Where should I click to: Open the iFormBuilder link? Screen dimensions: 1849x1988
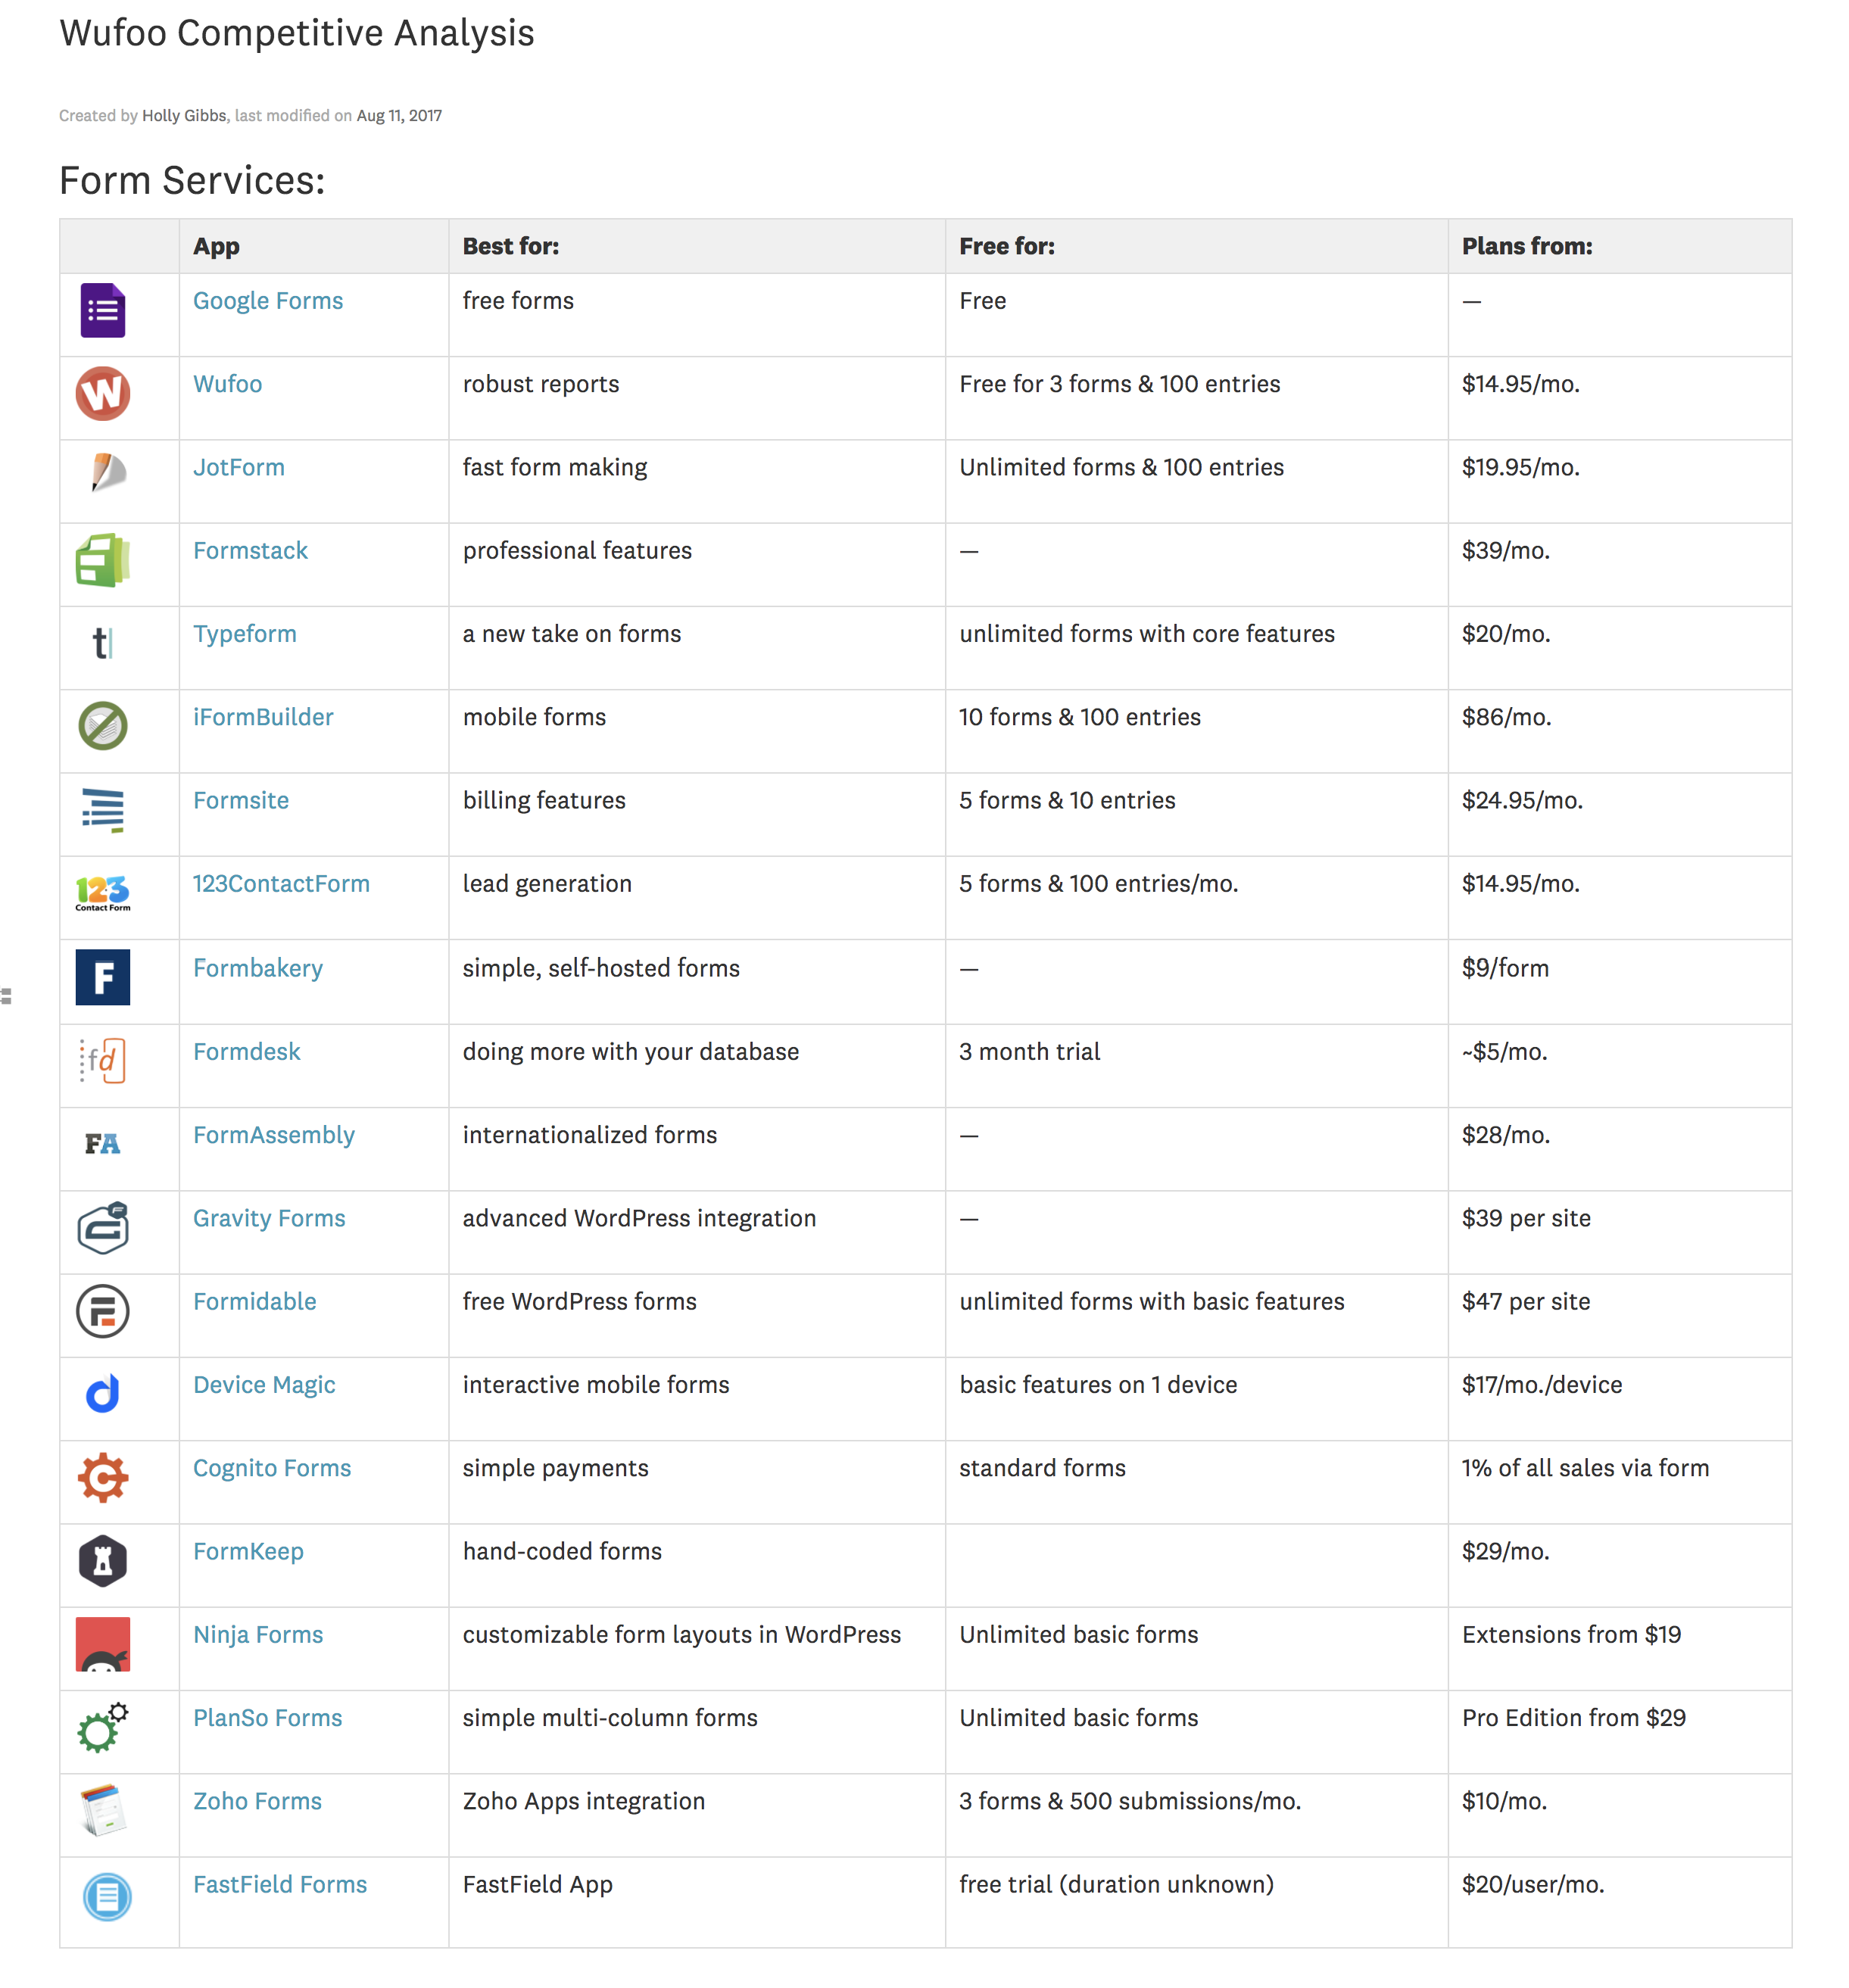click(263, 717)
